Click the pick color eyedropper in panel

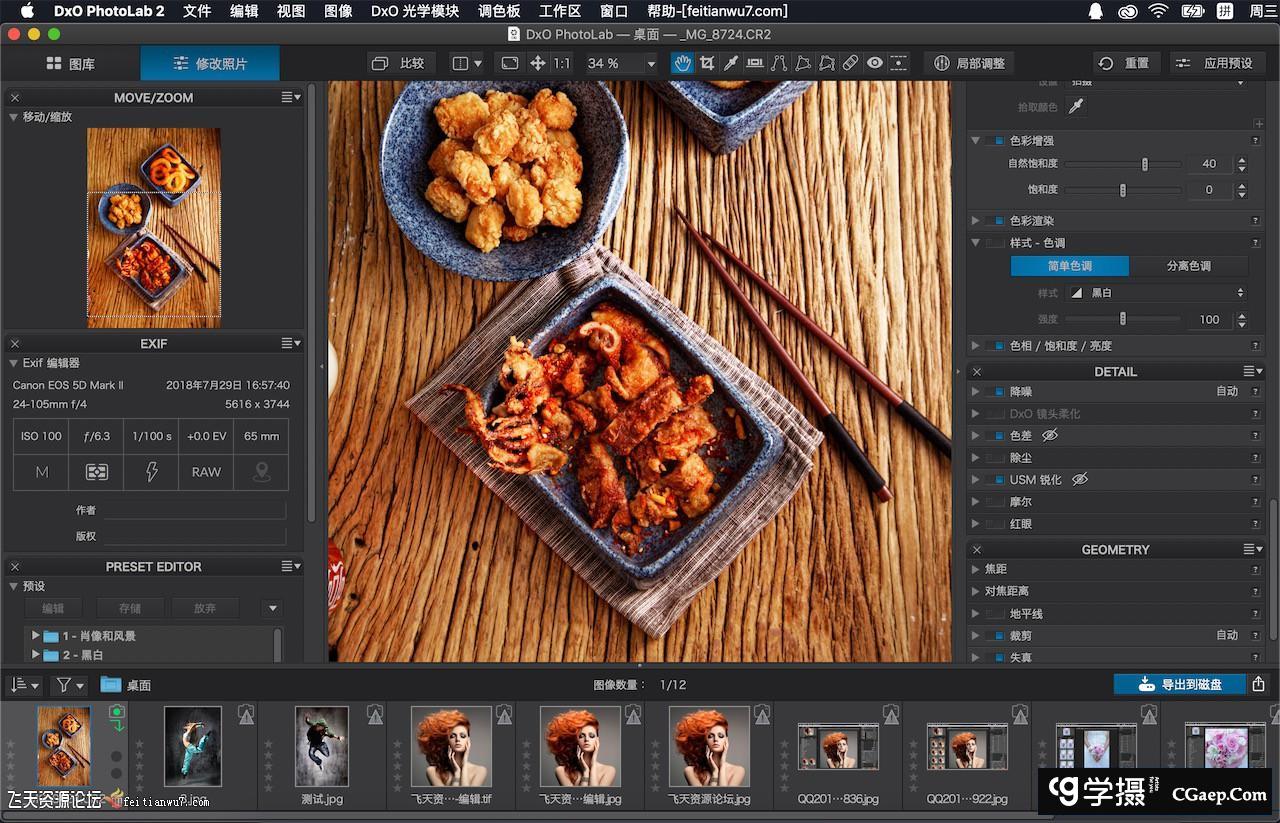[x=1076, y=106]
